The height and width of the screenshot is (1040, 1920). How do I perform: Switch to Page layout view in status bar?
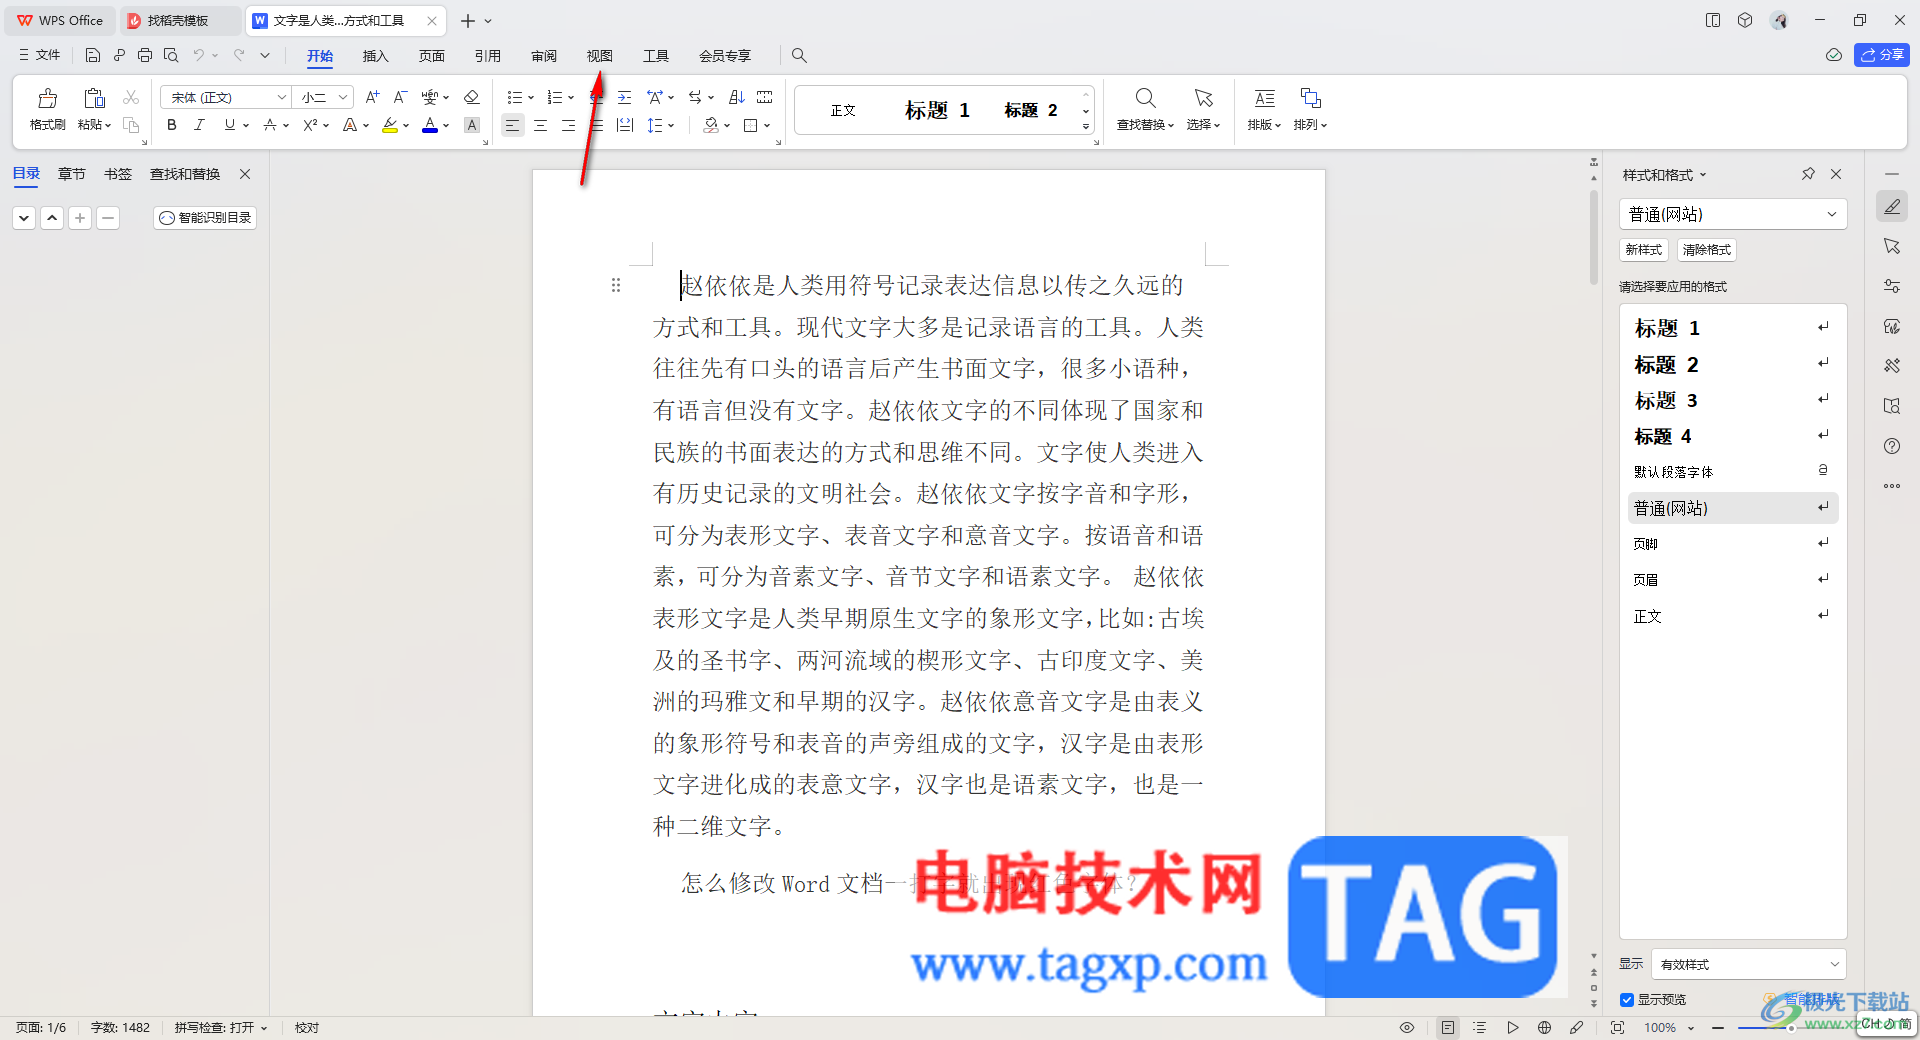[x=1448, y=1027]
